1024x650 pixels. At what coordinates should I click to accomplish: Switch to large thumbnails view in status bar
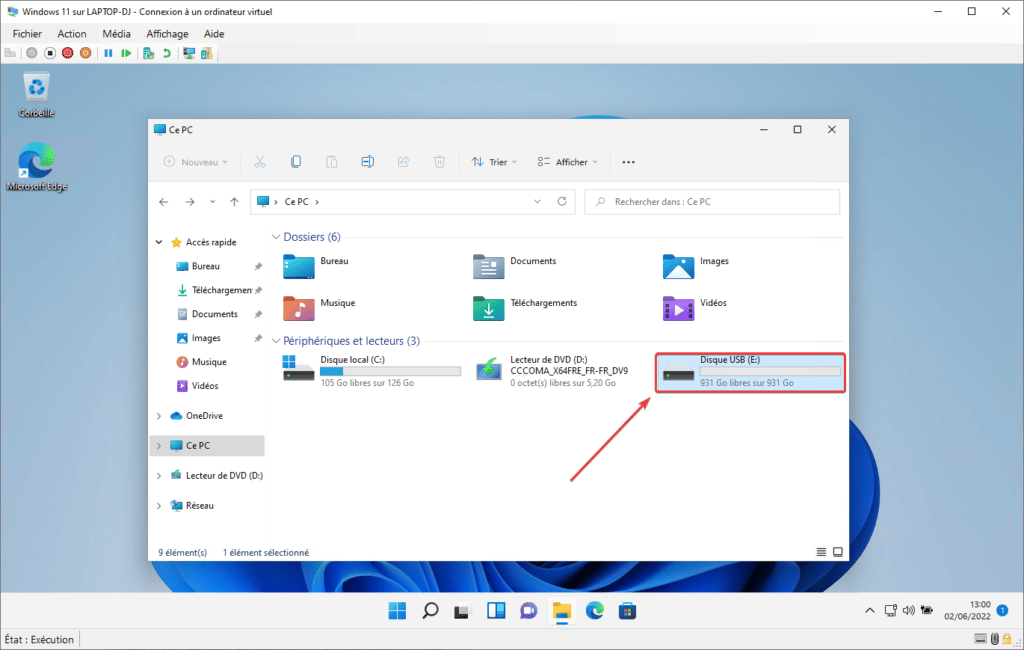[x=838, y=552]
